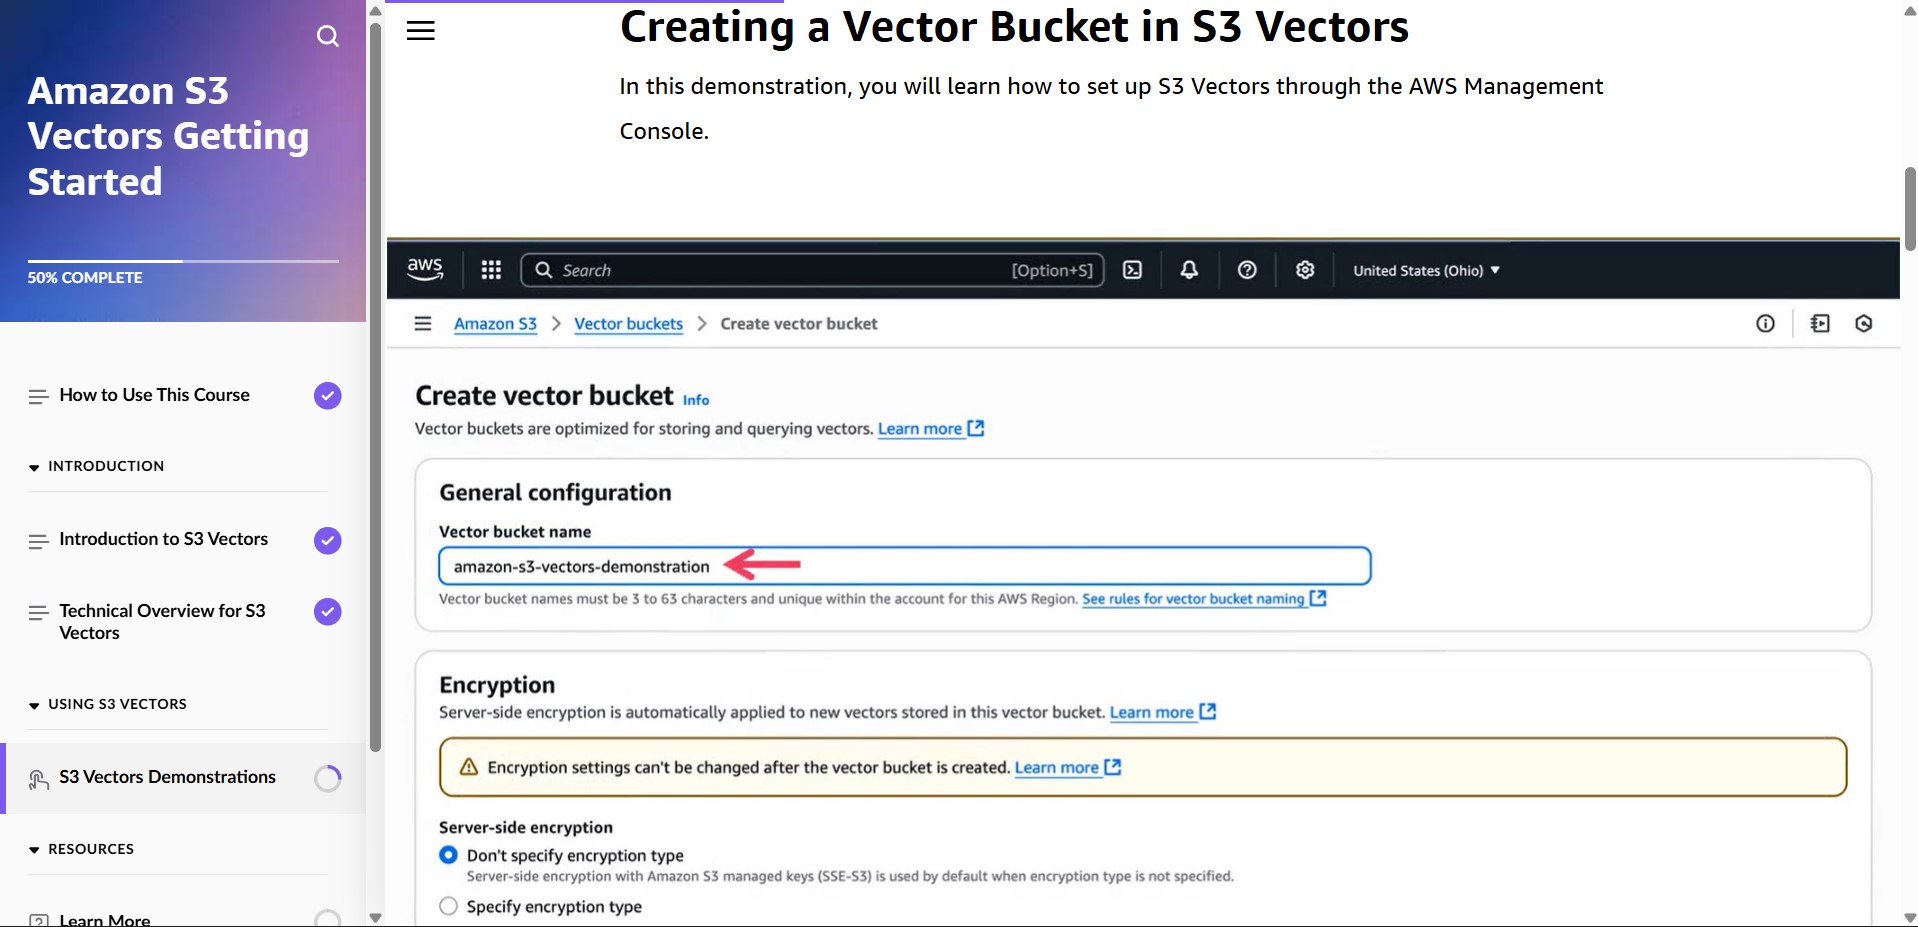Click the 50% complete progress bar

click(180, 260)
